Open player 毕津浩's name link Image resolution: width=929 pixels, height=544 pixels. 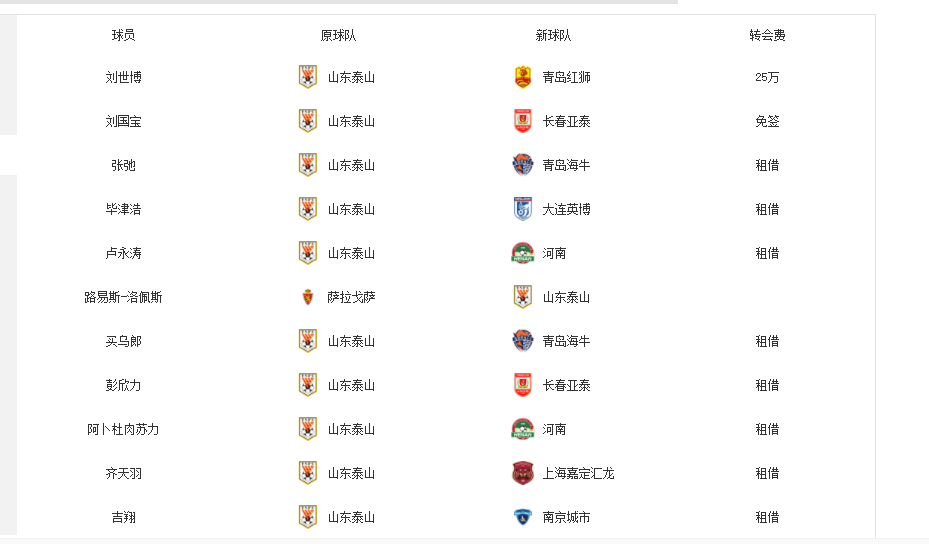tap(123, 209)
